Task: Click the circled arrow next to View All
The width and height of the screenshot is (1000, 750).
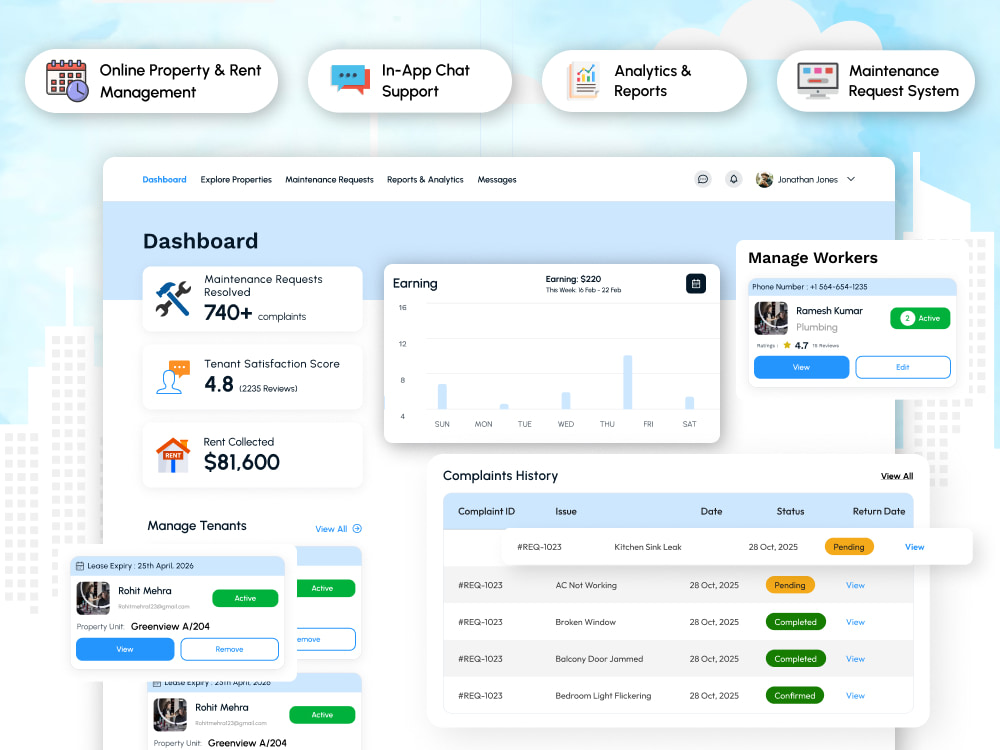Action: (357, 529)
